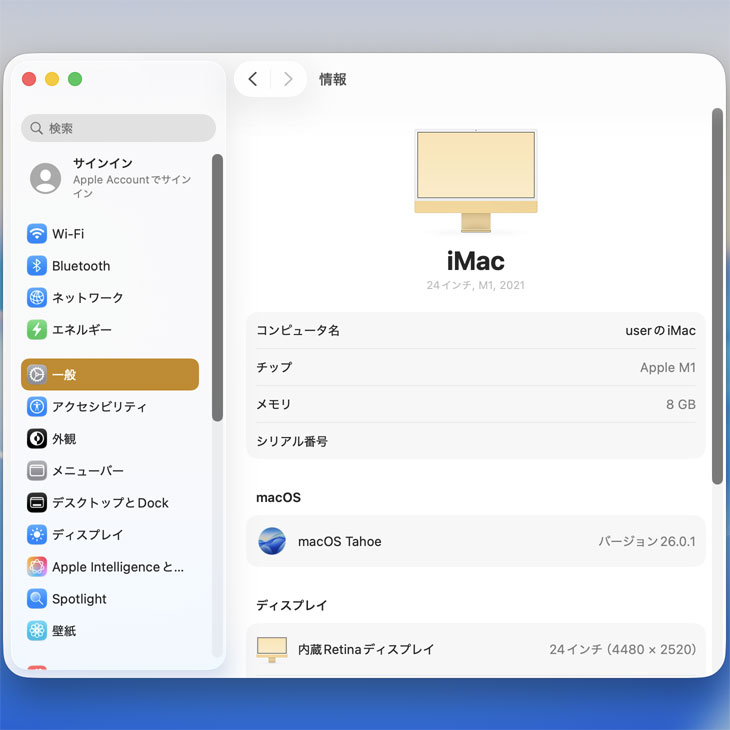Click the アクセシビリティ icon
Viewport: 730px width, 730px height.
[x=37, y=407]
